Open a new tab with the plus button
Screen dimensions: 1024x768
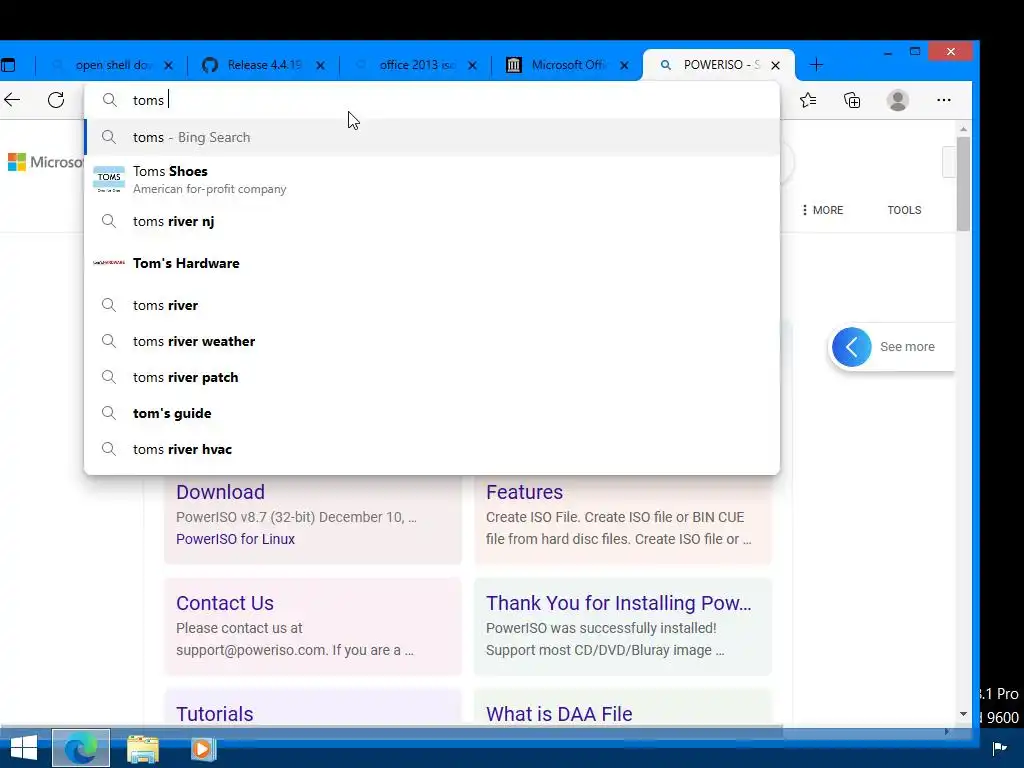coord(816,65)
